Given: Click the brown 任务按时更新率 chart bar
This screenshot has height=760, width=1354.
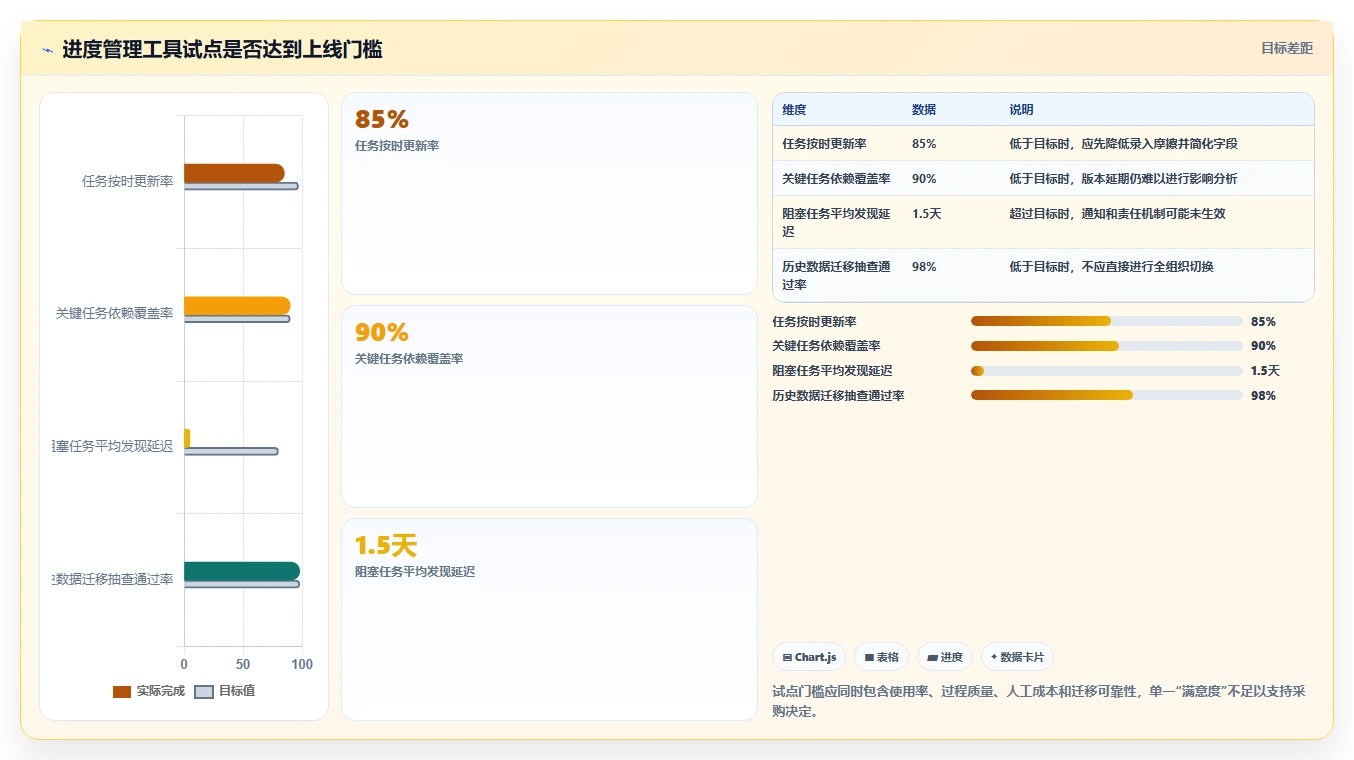Looking at the screenshot, I should (234, 173).
